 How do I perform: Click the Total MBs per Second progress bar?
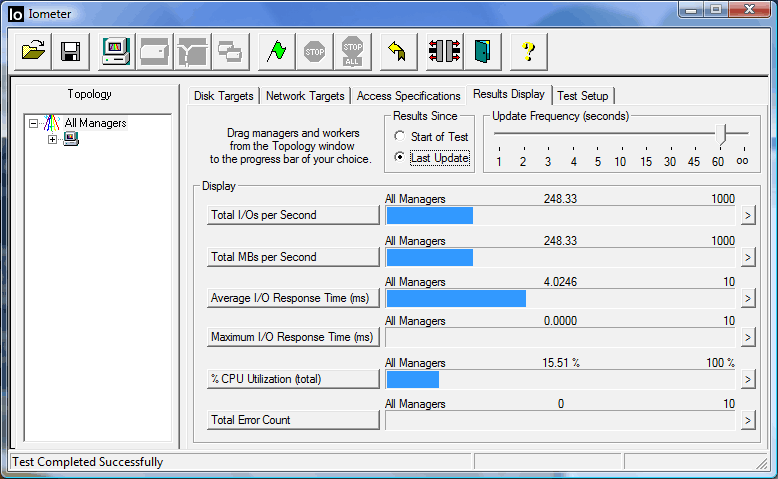(x=560, y=257)
